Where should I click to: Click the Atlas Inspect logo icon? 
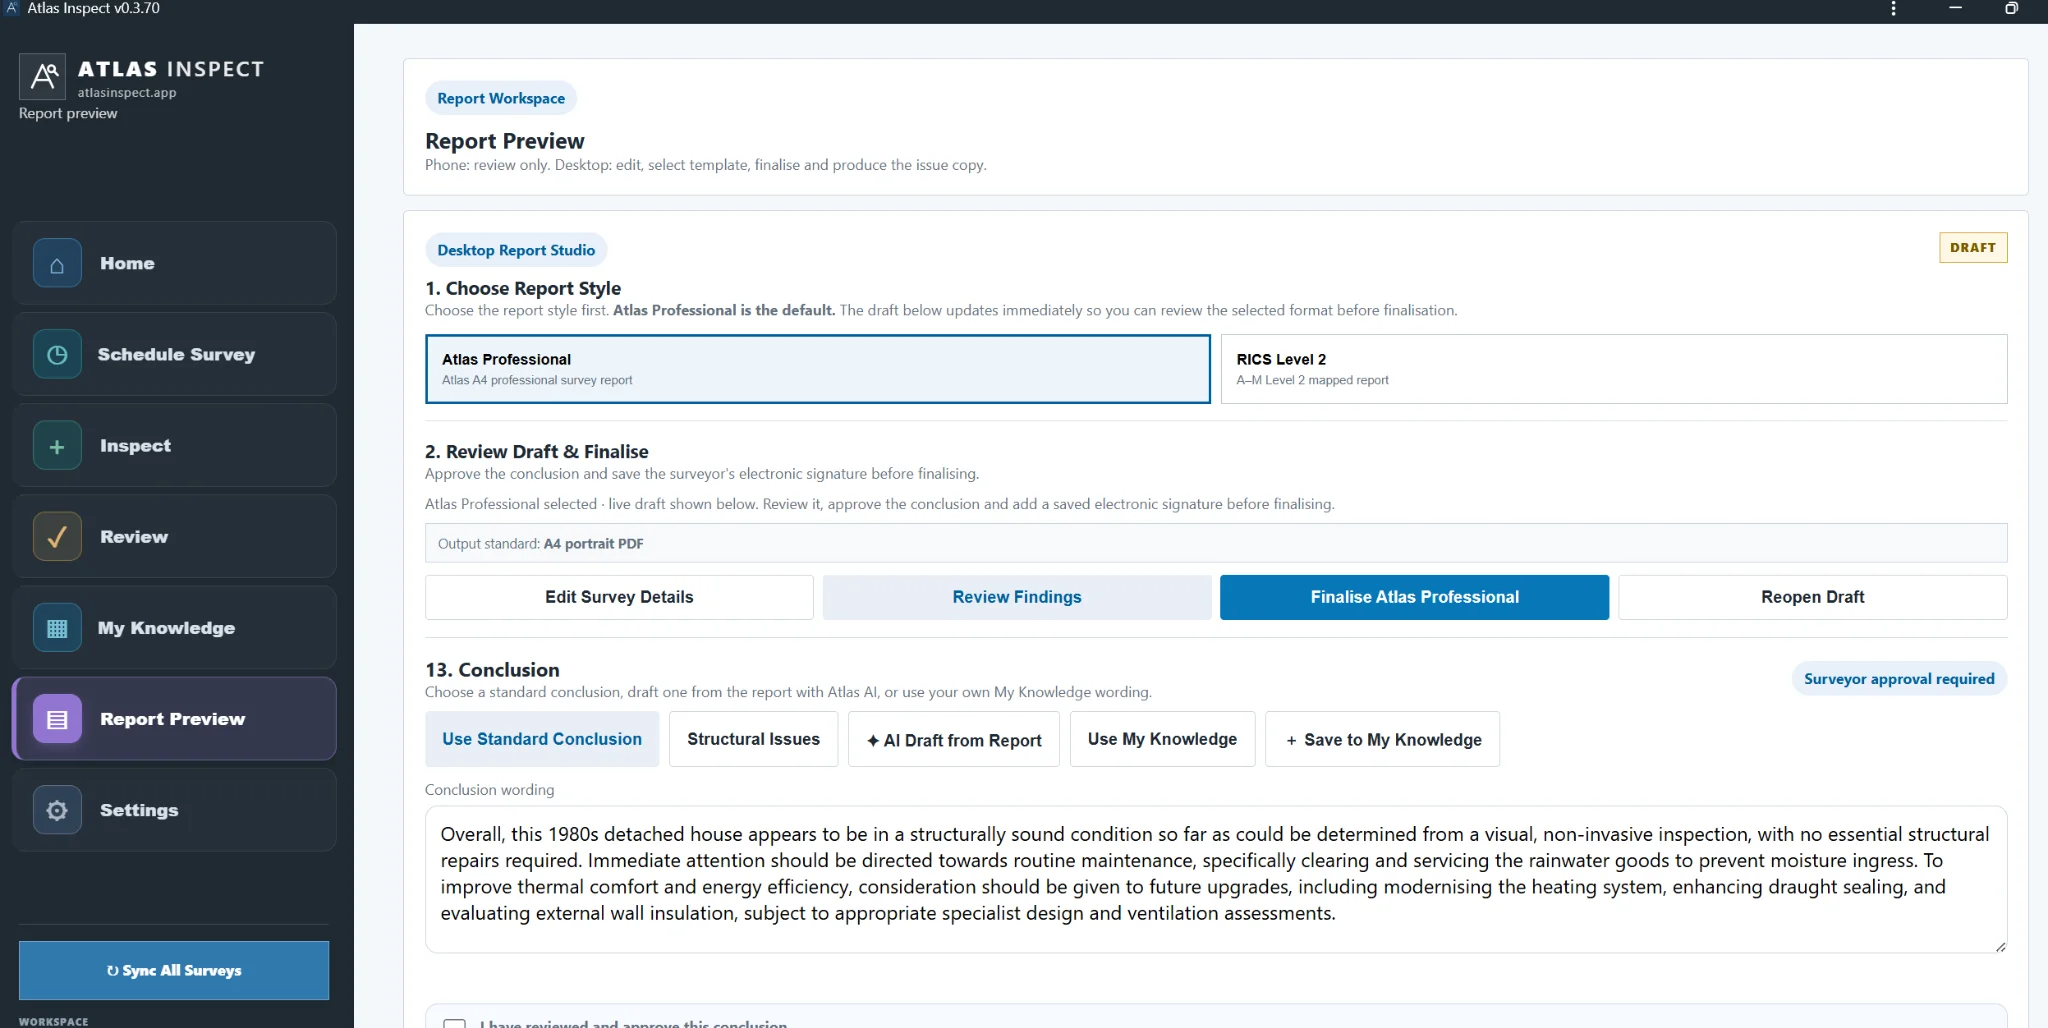click(42, 76)
